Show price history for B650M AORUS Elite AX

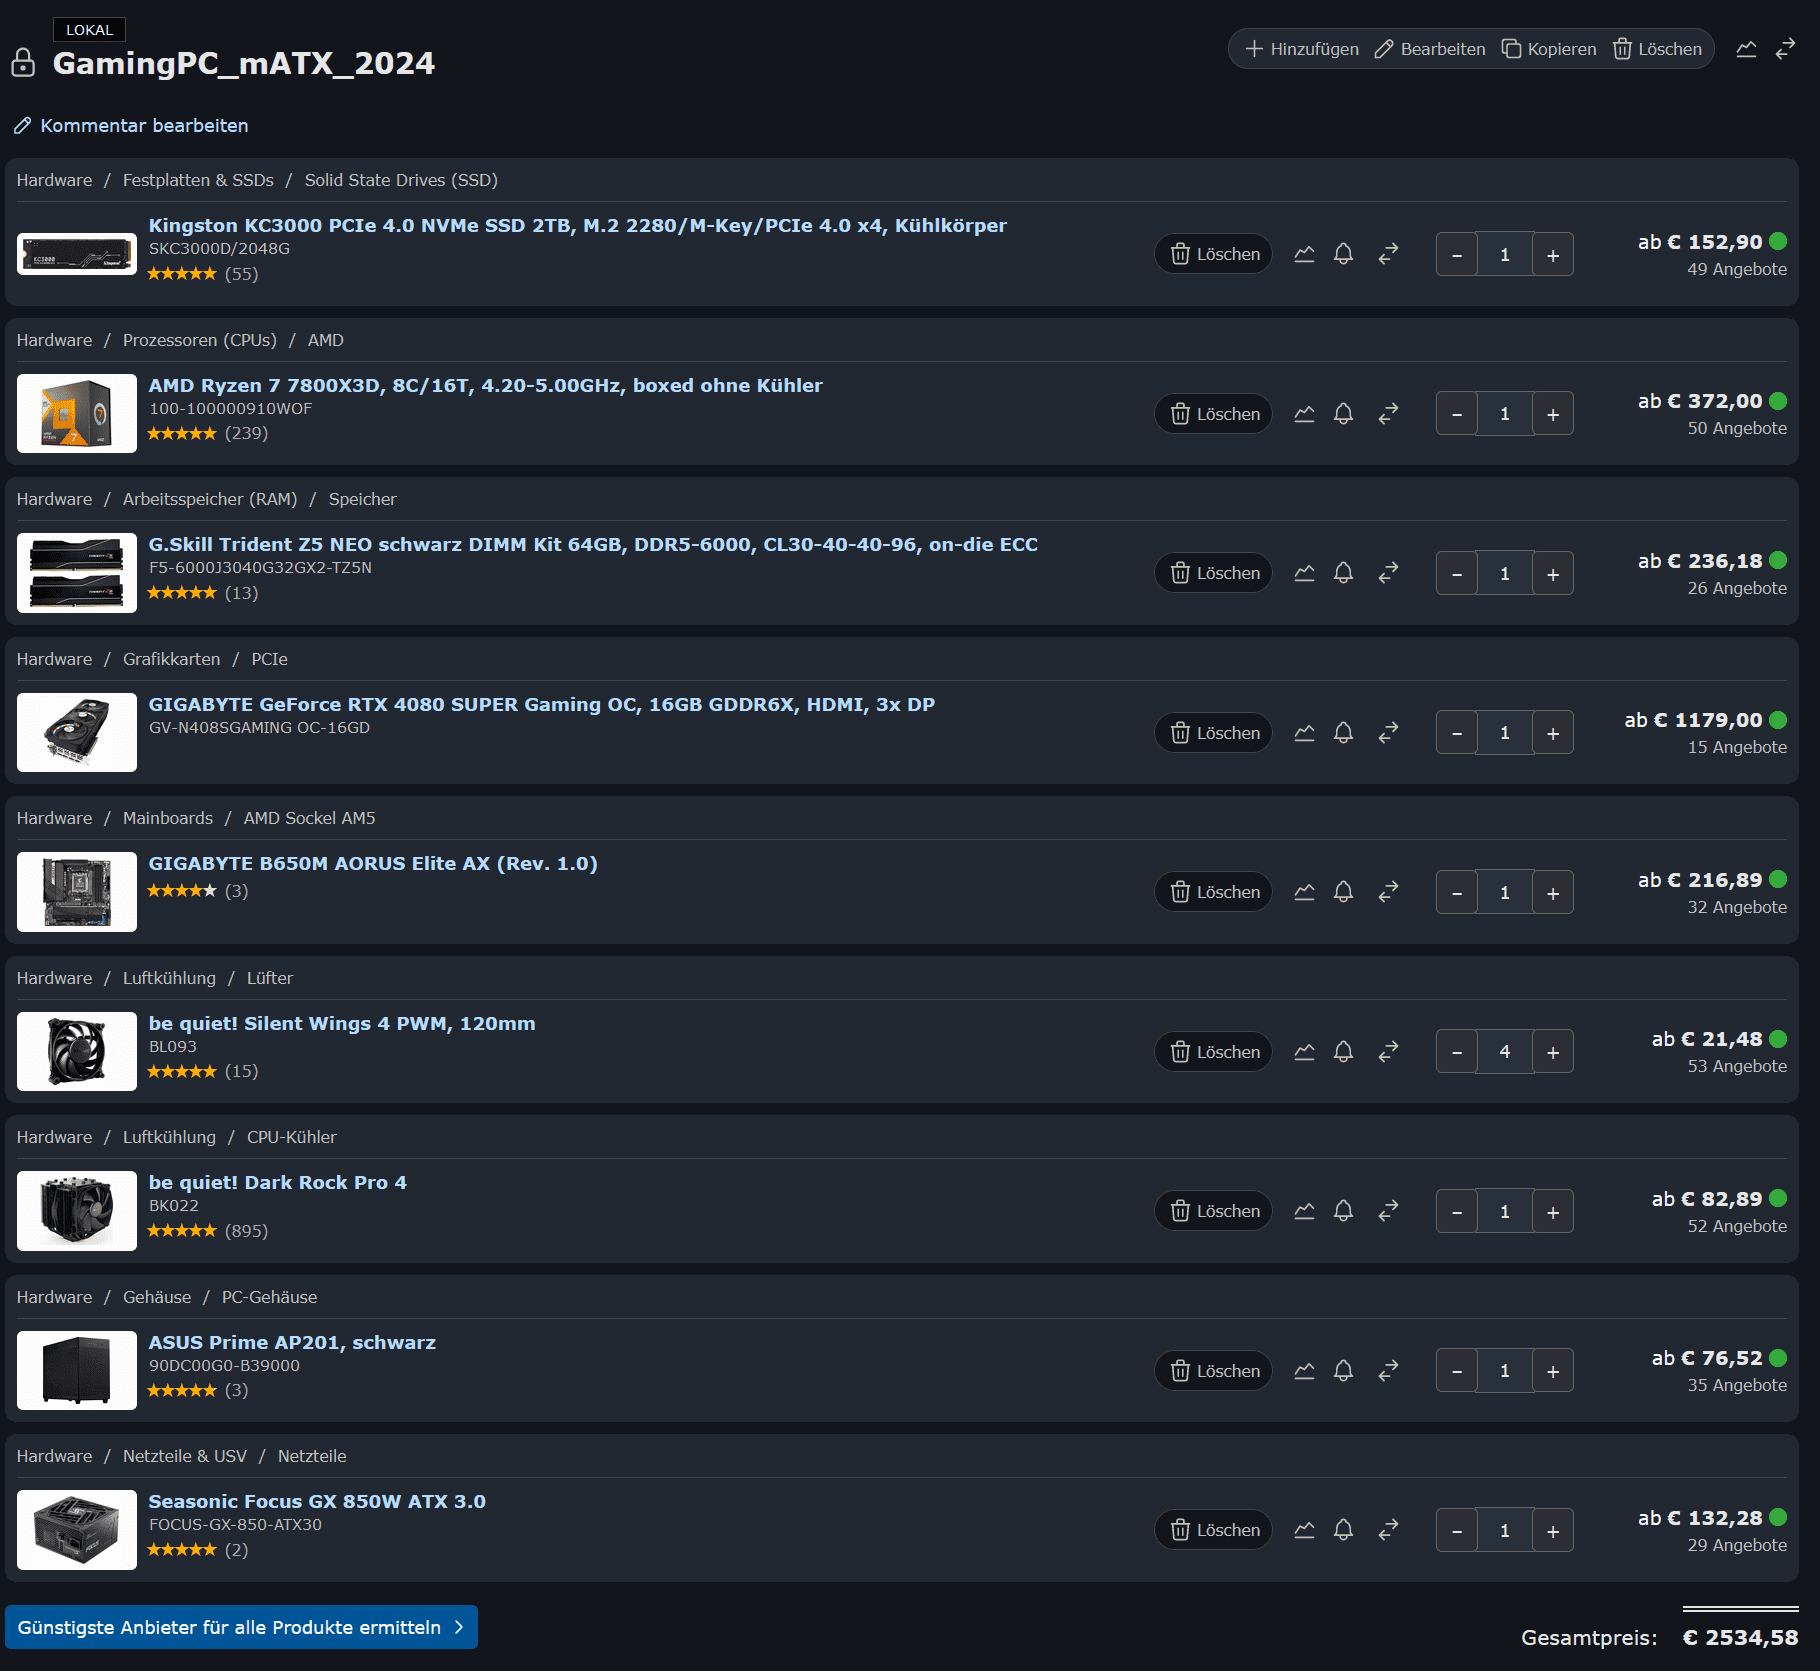(1304, 892)
